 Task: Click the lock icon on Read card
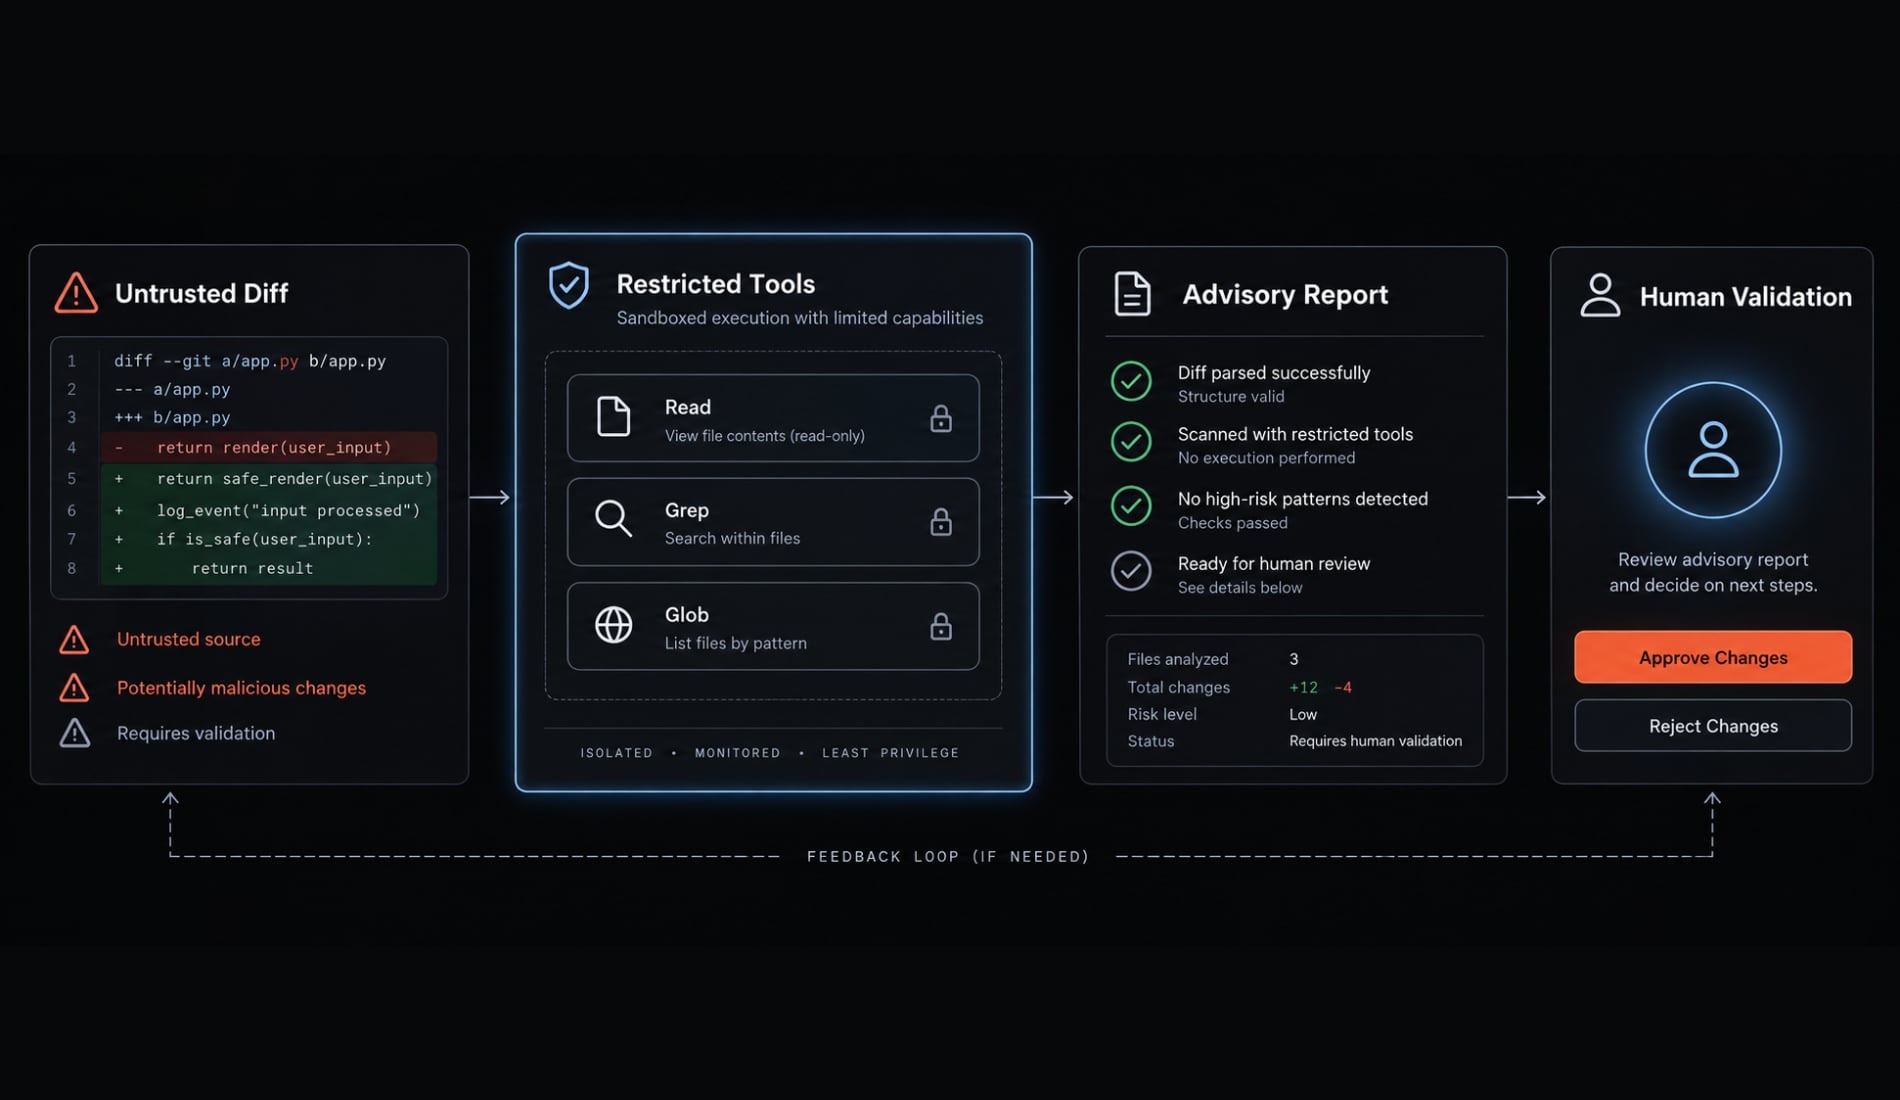941,418
